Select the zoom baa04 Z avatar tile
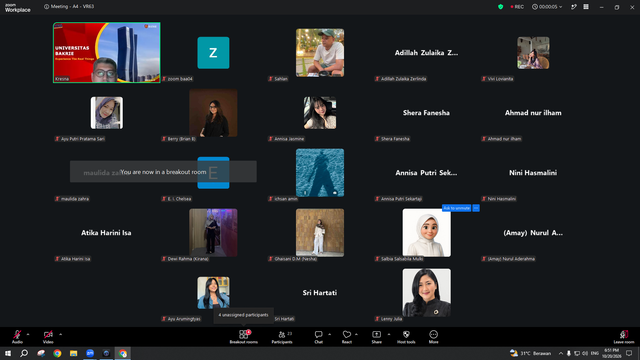Image resolution: width=640 pixels, height=360 pixels. [213, 53]
